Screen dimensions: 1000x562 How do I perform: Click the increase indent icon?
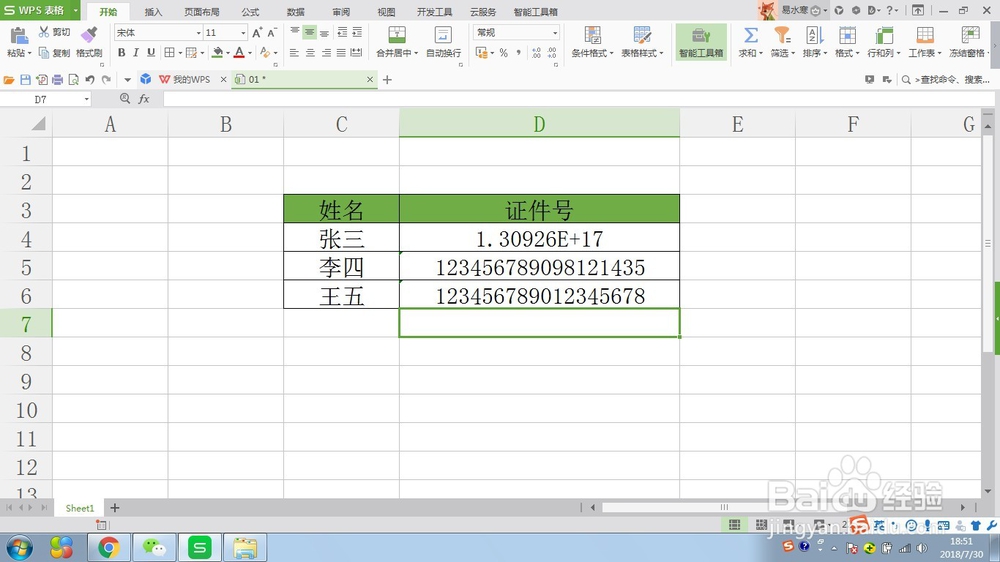coord(357,32)
